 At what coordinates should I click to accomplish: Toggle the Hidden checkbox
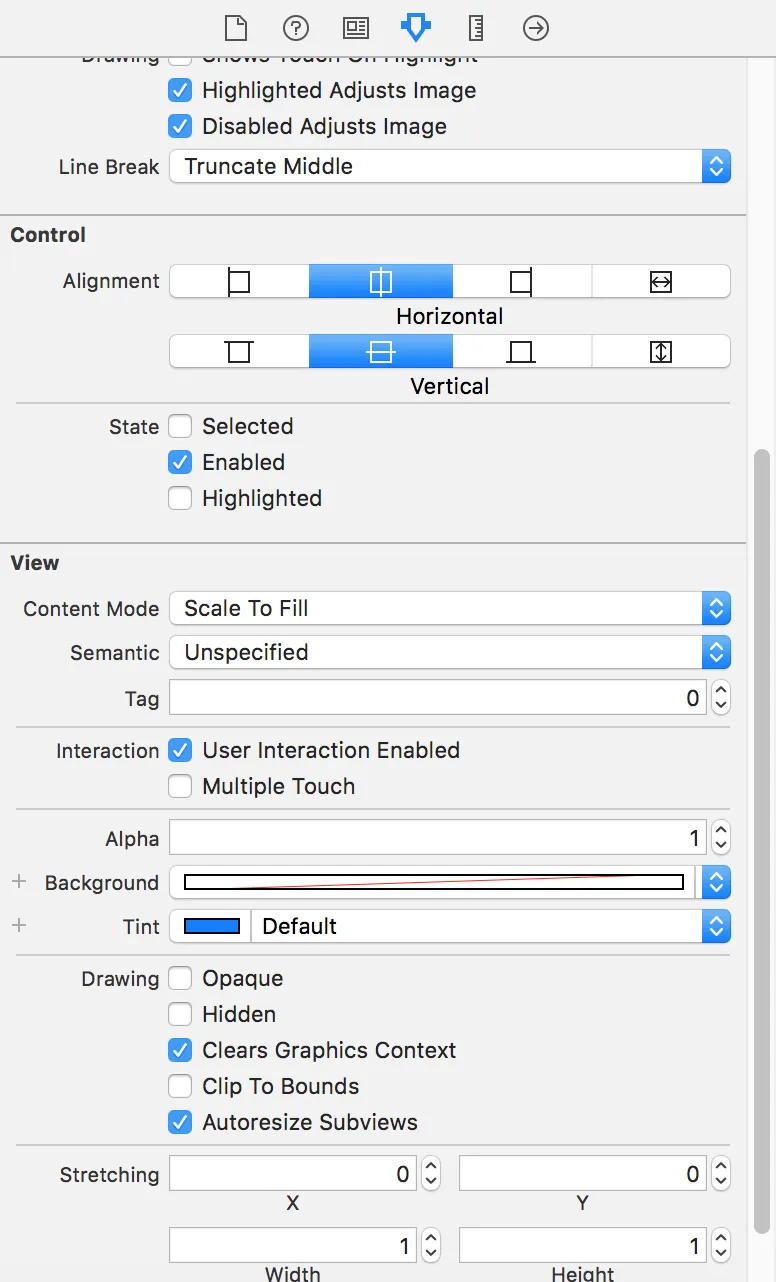(x=180, y=1015)
